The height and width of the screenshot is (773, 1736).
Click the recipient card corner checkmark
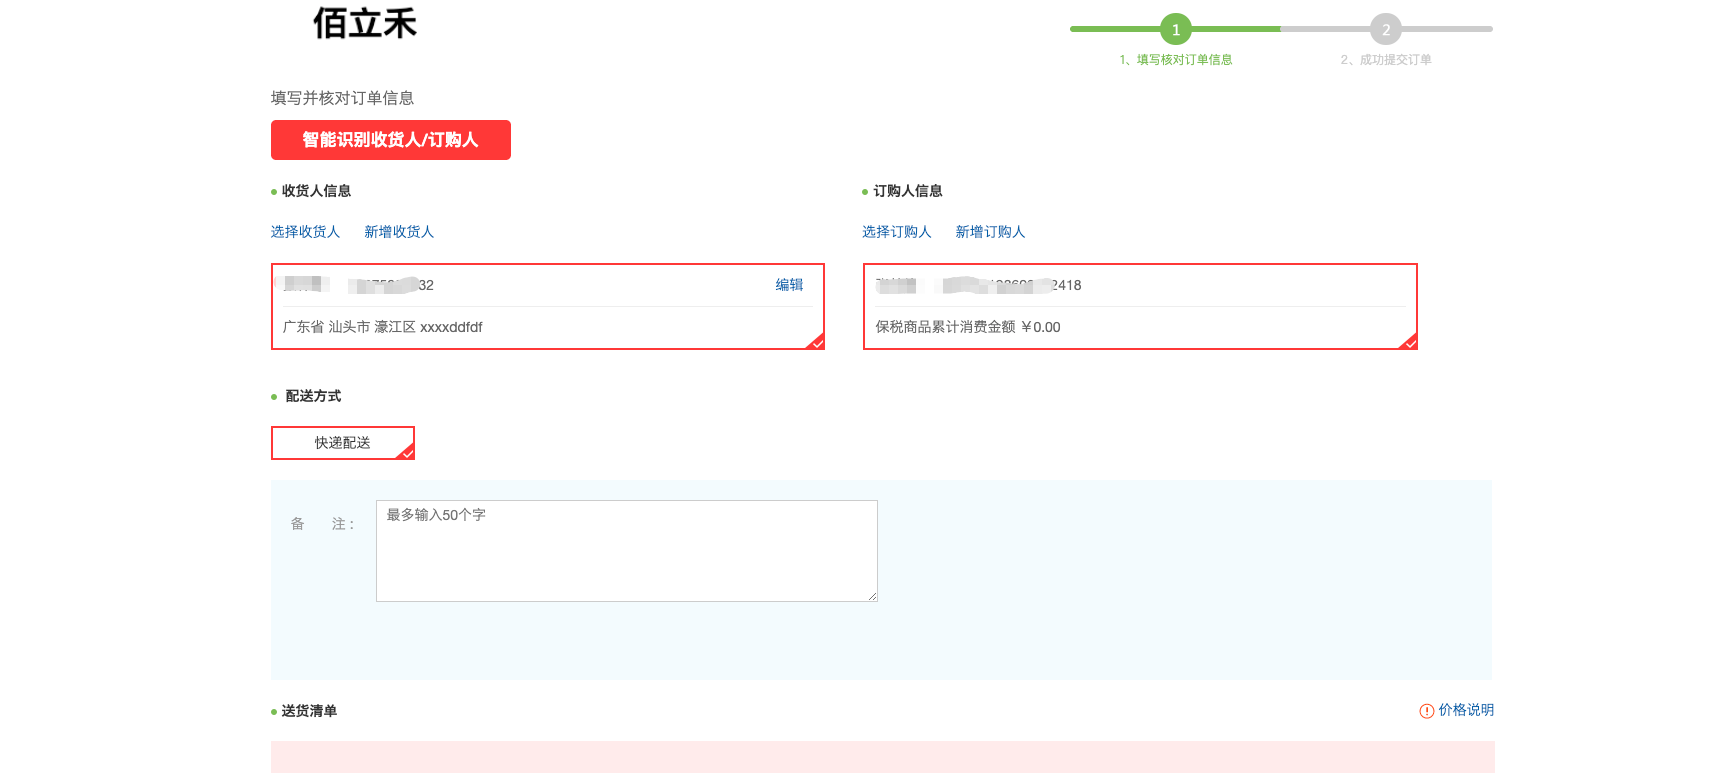coord(816,342)
